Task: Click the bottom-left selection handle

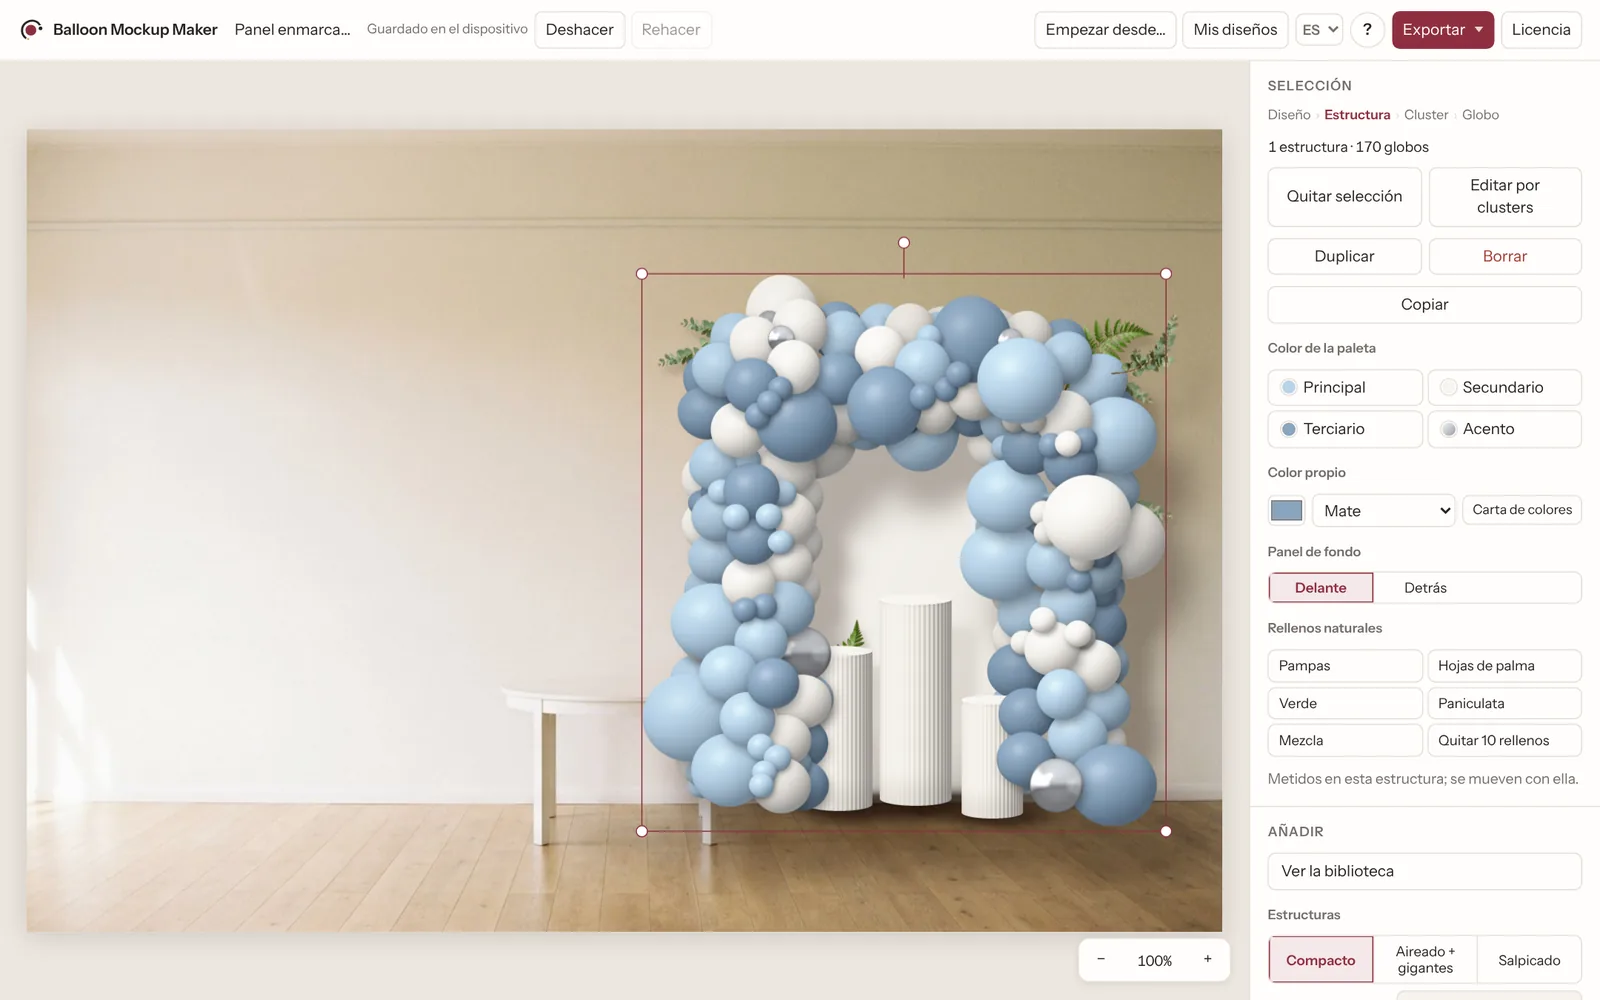Action: point(642,831)
